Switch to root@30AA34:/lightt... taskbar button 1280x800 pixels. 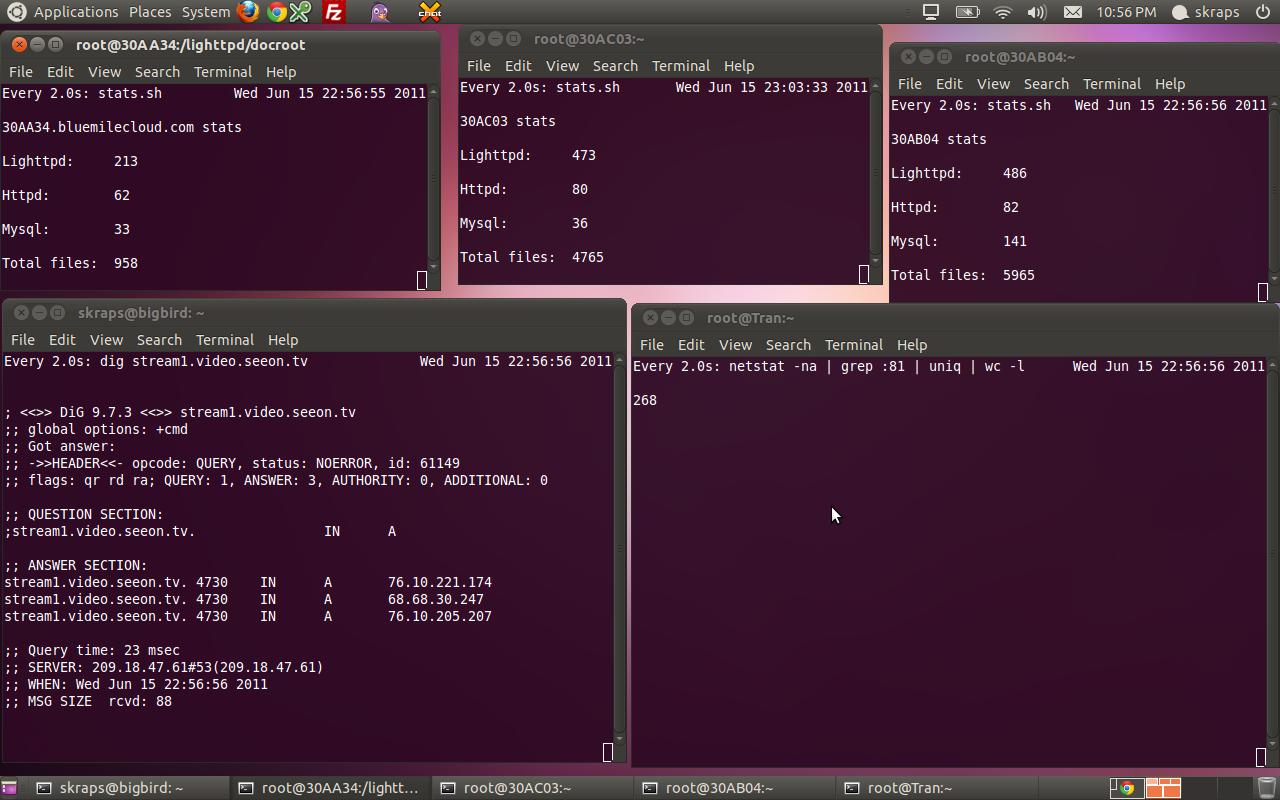pyautogui.click(x=329, y=788)
